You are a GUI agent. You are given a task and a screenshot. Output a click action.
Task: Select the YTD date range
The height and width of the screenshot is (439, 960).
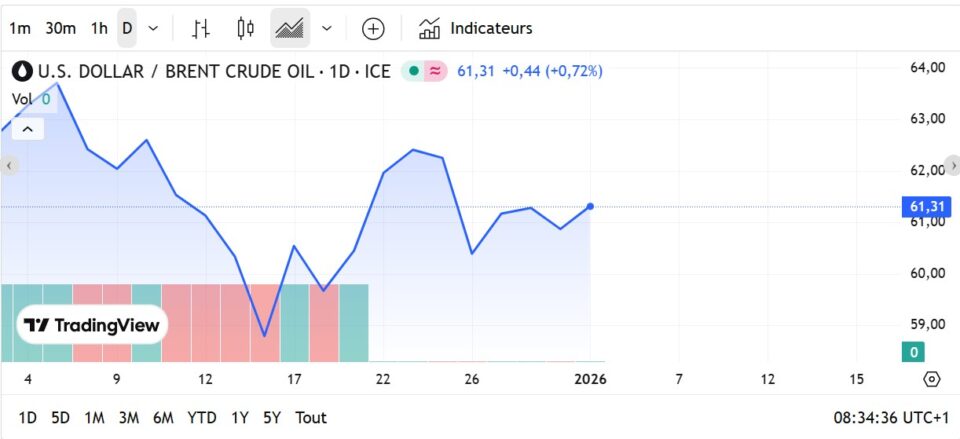coord(202,417)
